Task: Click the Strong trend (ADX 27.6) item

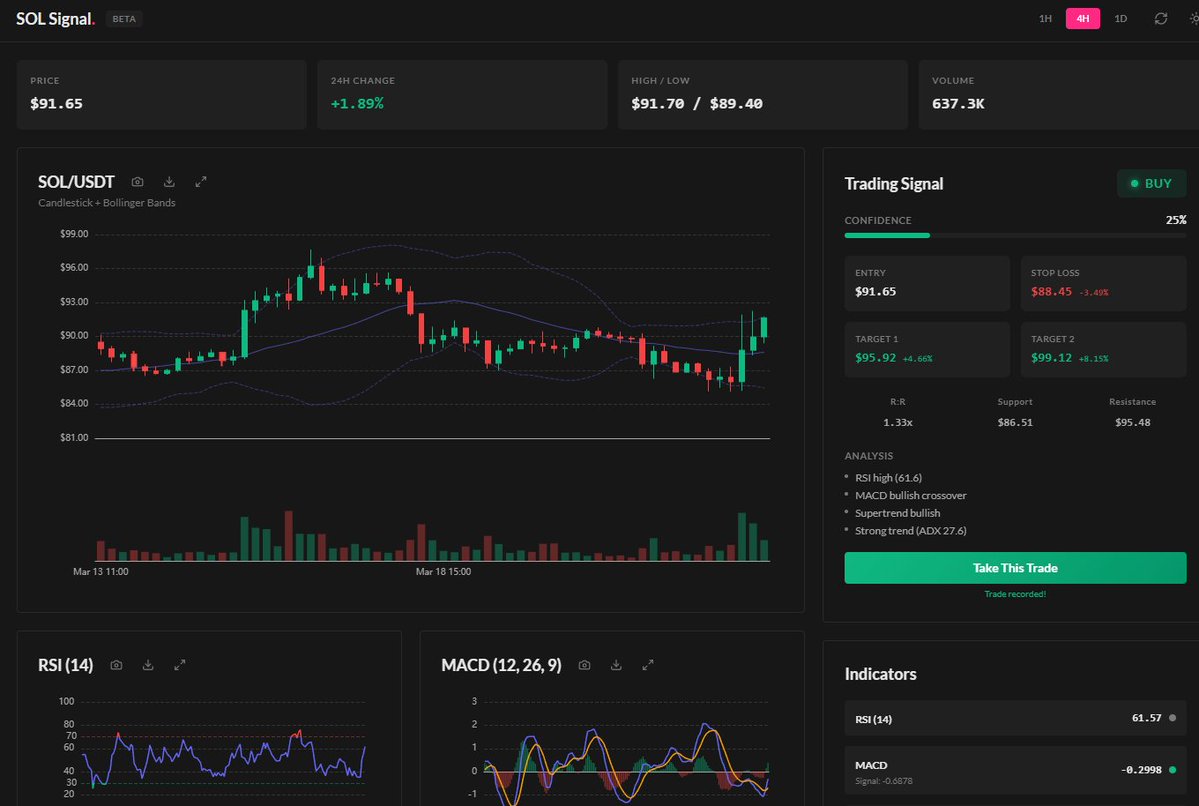Action: pyautogui.click(x=911, y=531)
